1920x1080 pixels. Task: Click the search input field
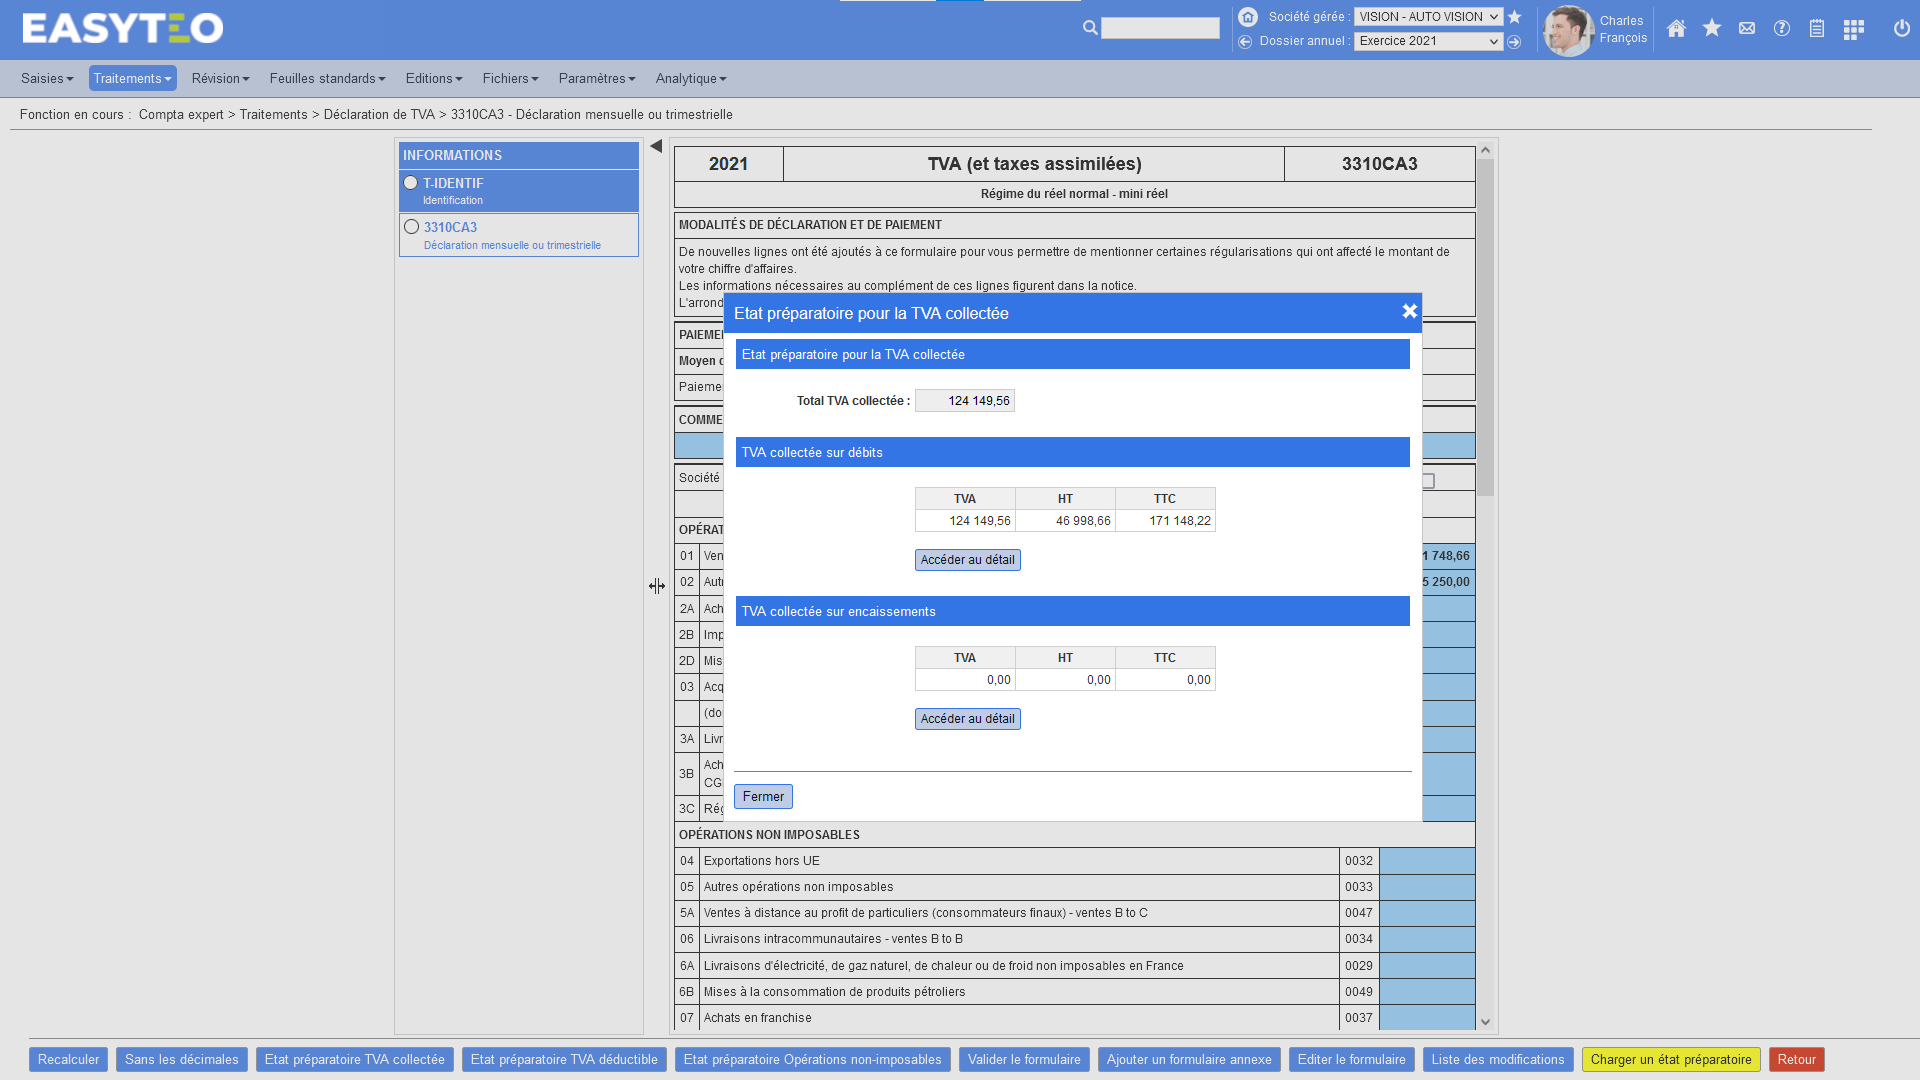coord(1160,29)
